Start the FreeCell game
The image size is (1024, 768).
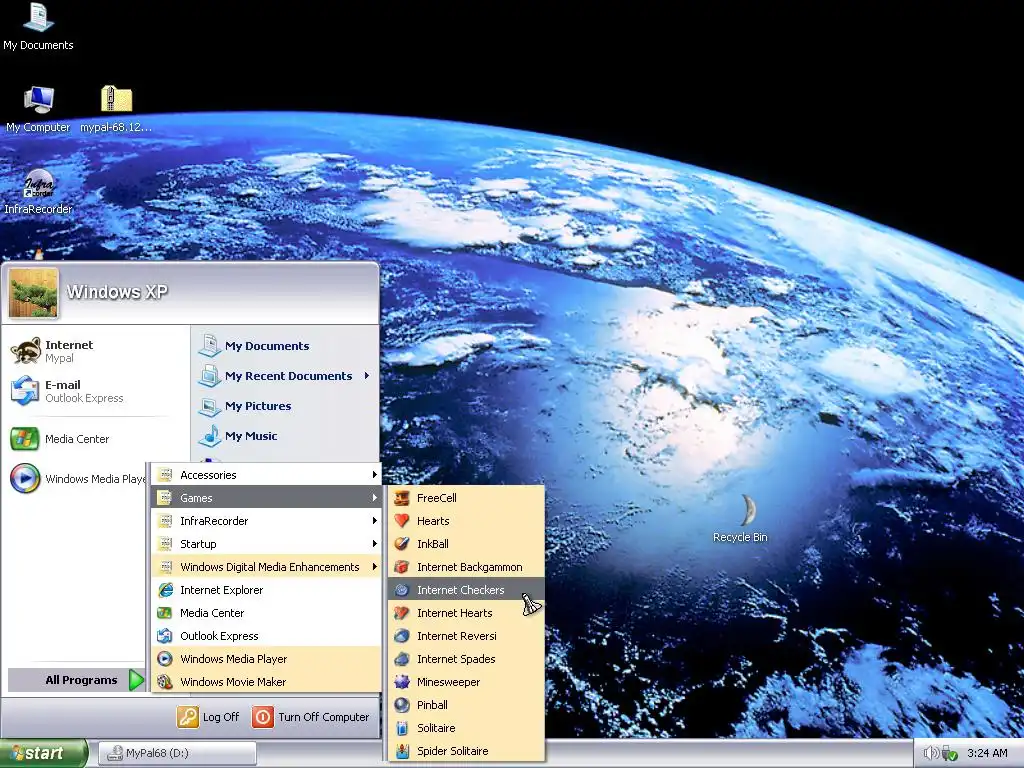pyautogui.click(x=466, y=498)
